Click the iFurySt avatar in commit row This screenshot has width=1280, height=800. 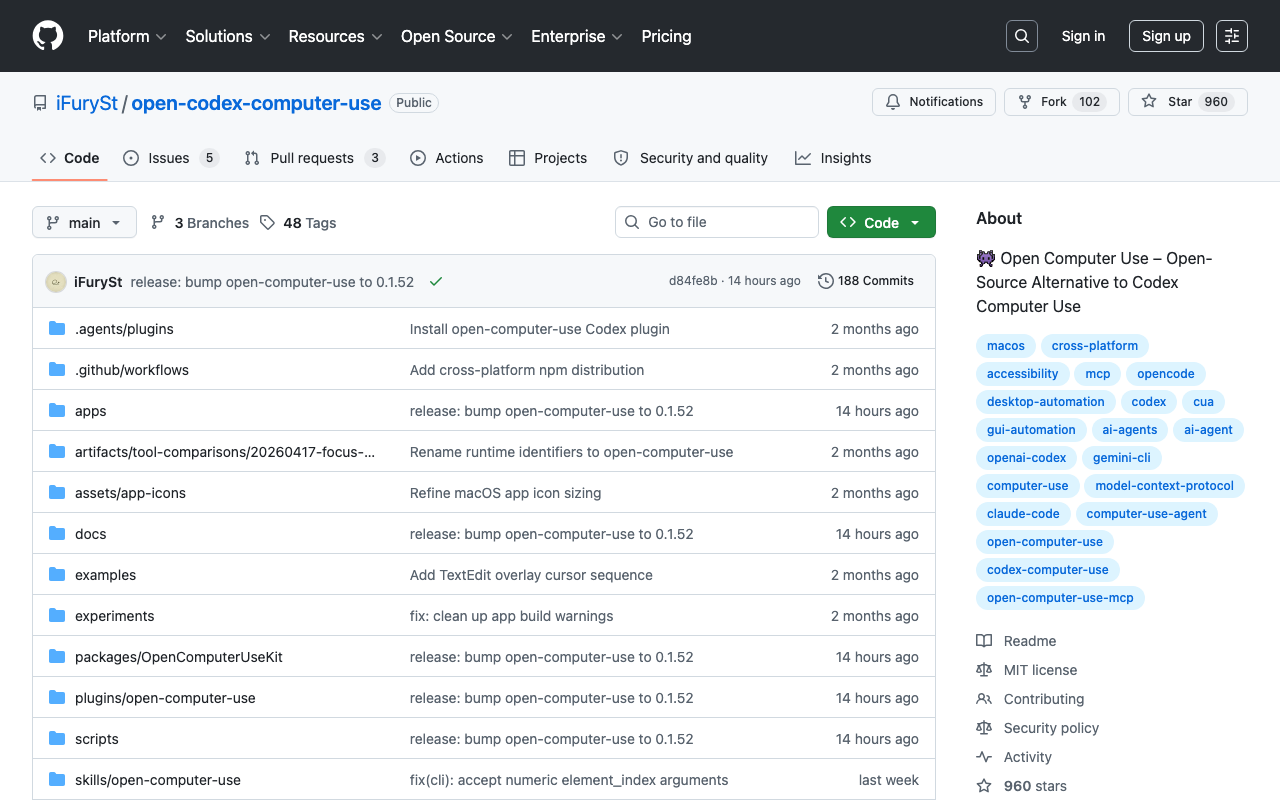(56, 282)
